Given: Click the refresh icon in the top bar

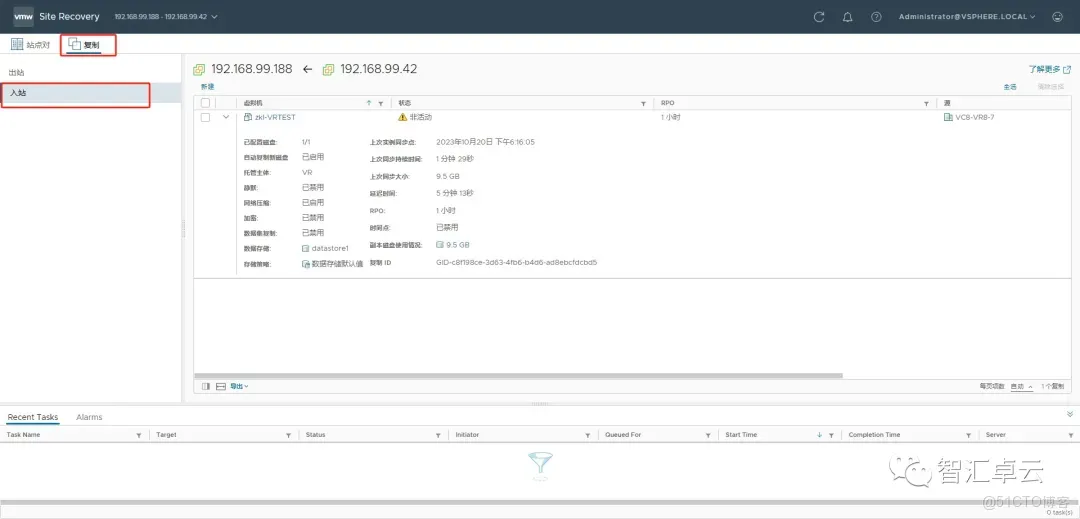Looking at the screenshot, I should pyautogui.click(x=819, y=17).
